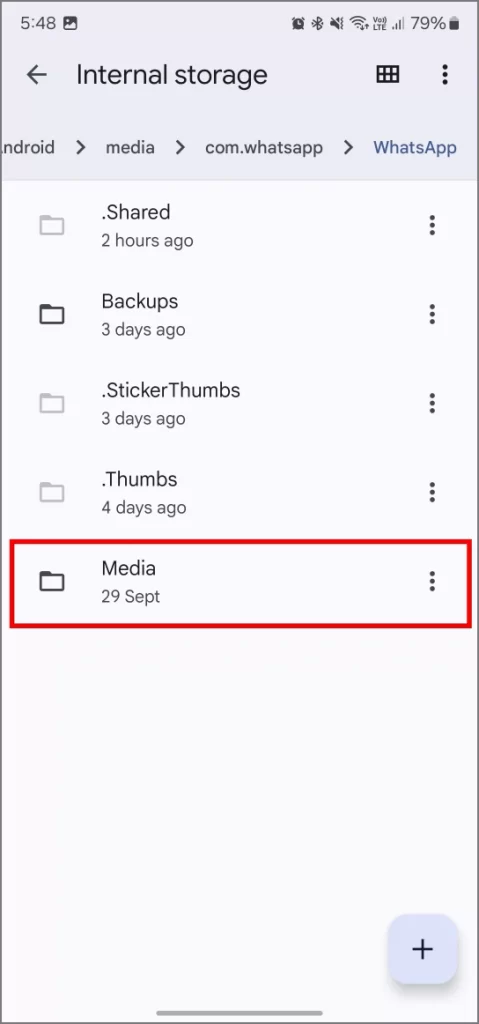This screenshot has width=479, height=1024.
Task: Open the top-right overflow menu
Action: click(444, 74)
